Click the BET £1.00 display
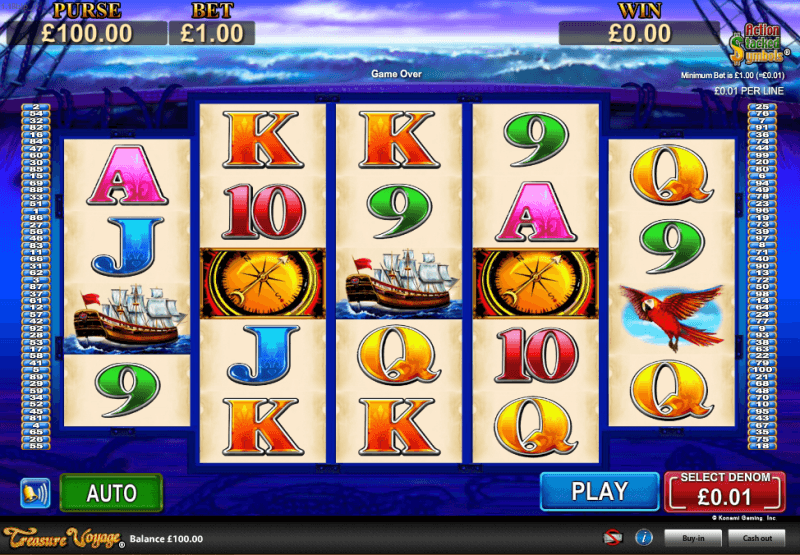Image resolution: width=800 pixels, height=555 pixels. pos(212,33)
